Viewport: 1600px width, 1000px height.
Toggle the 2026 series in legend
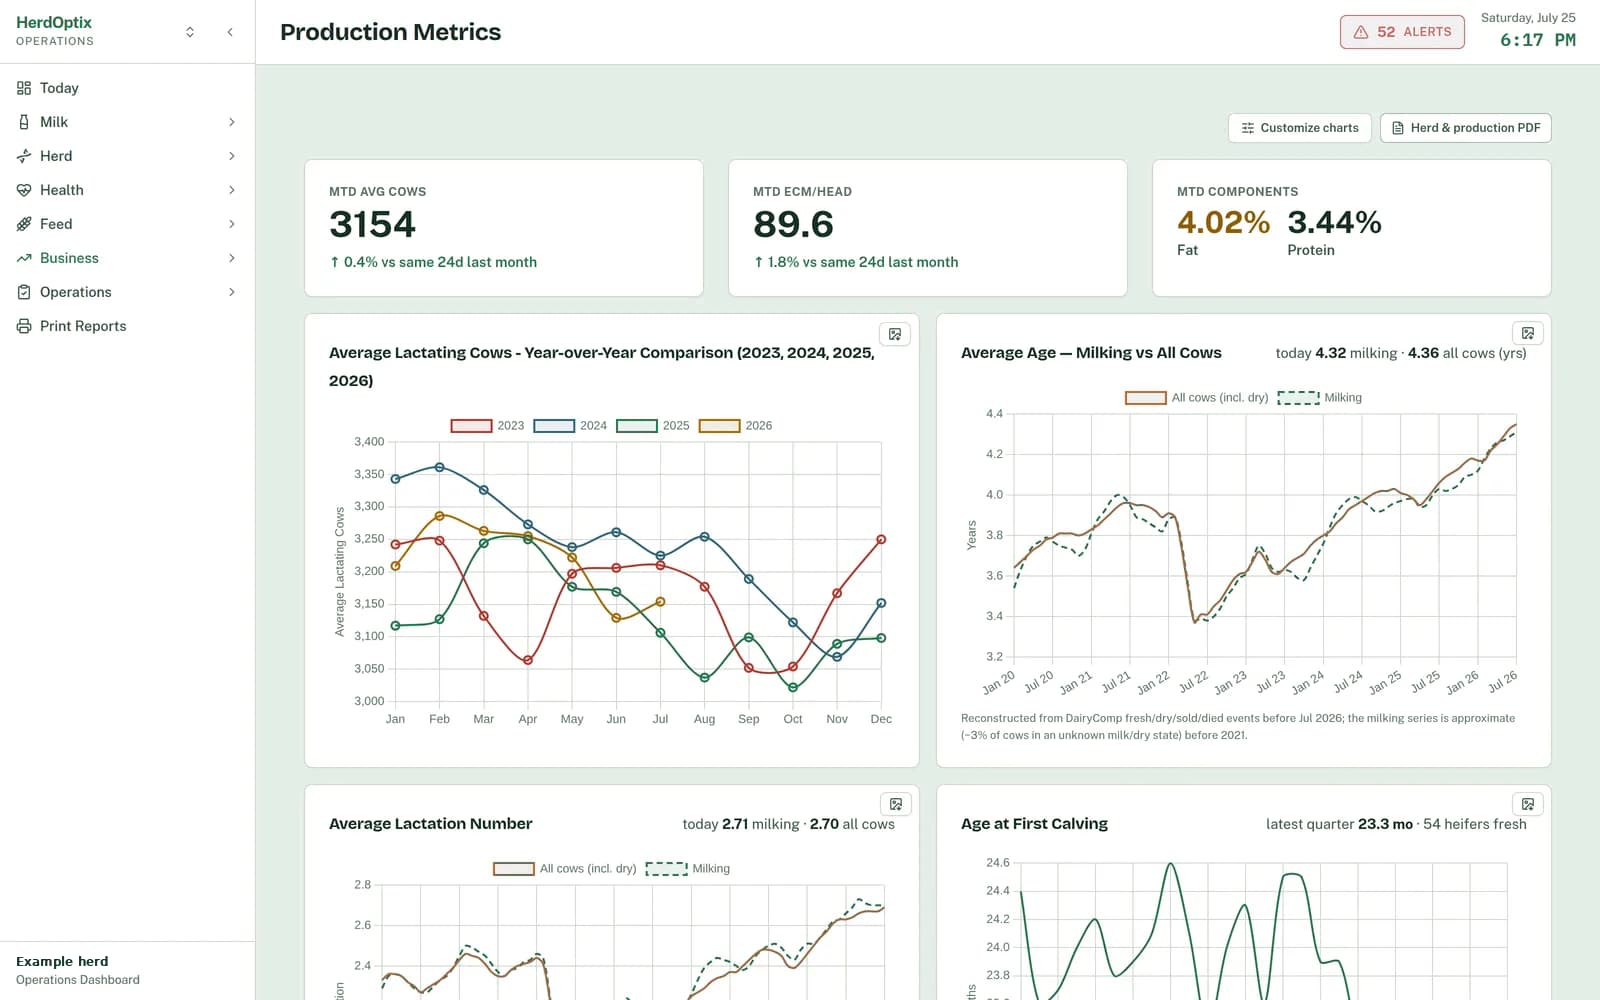(735, 426)
